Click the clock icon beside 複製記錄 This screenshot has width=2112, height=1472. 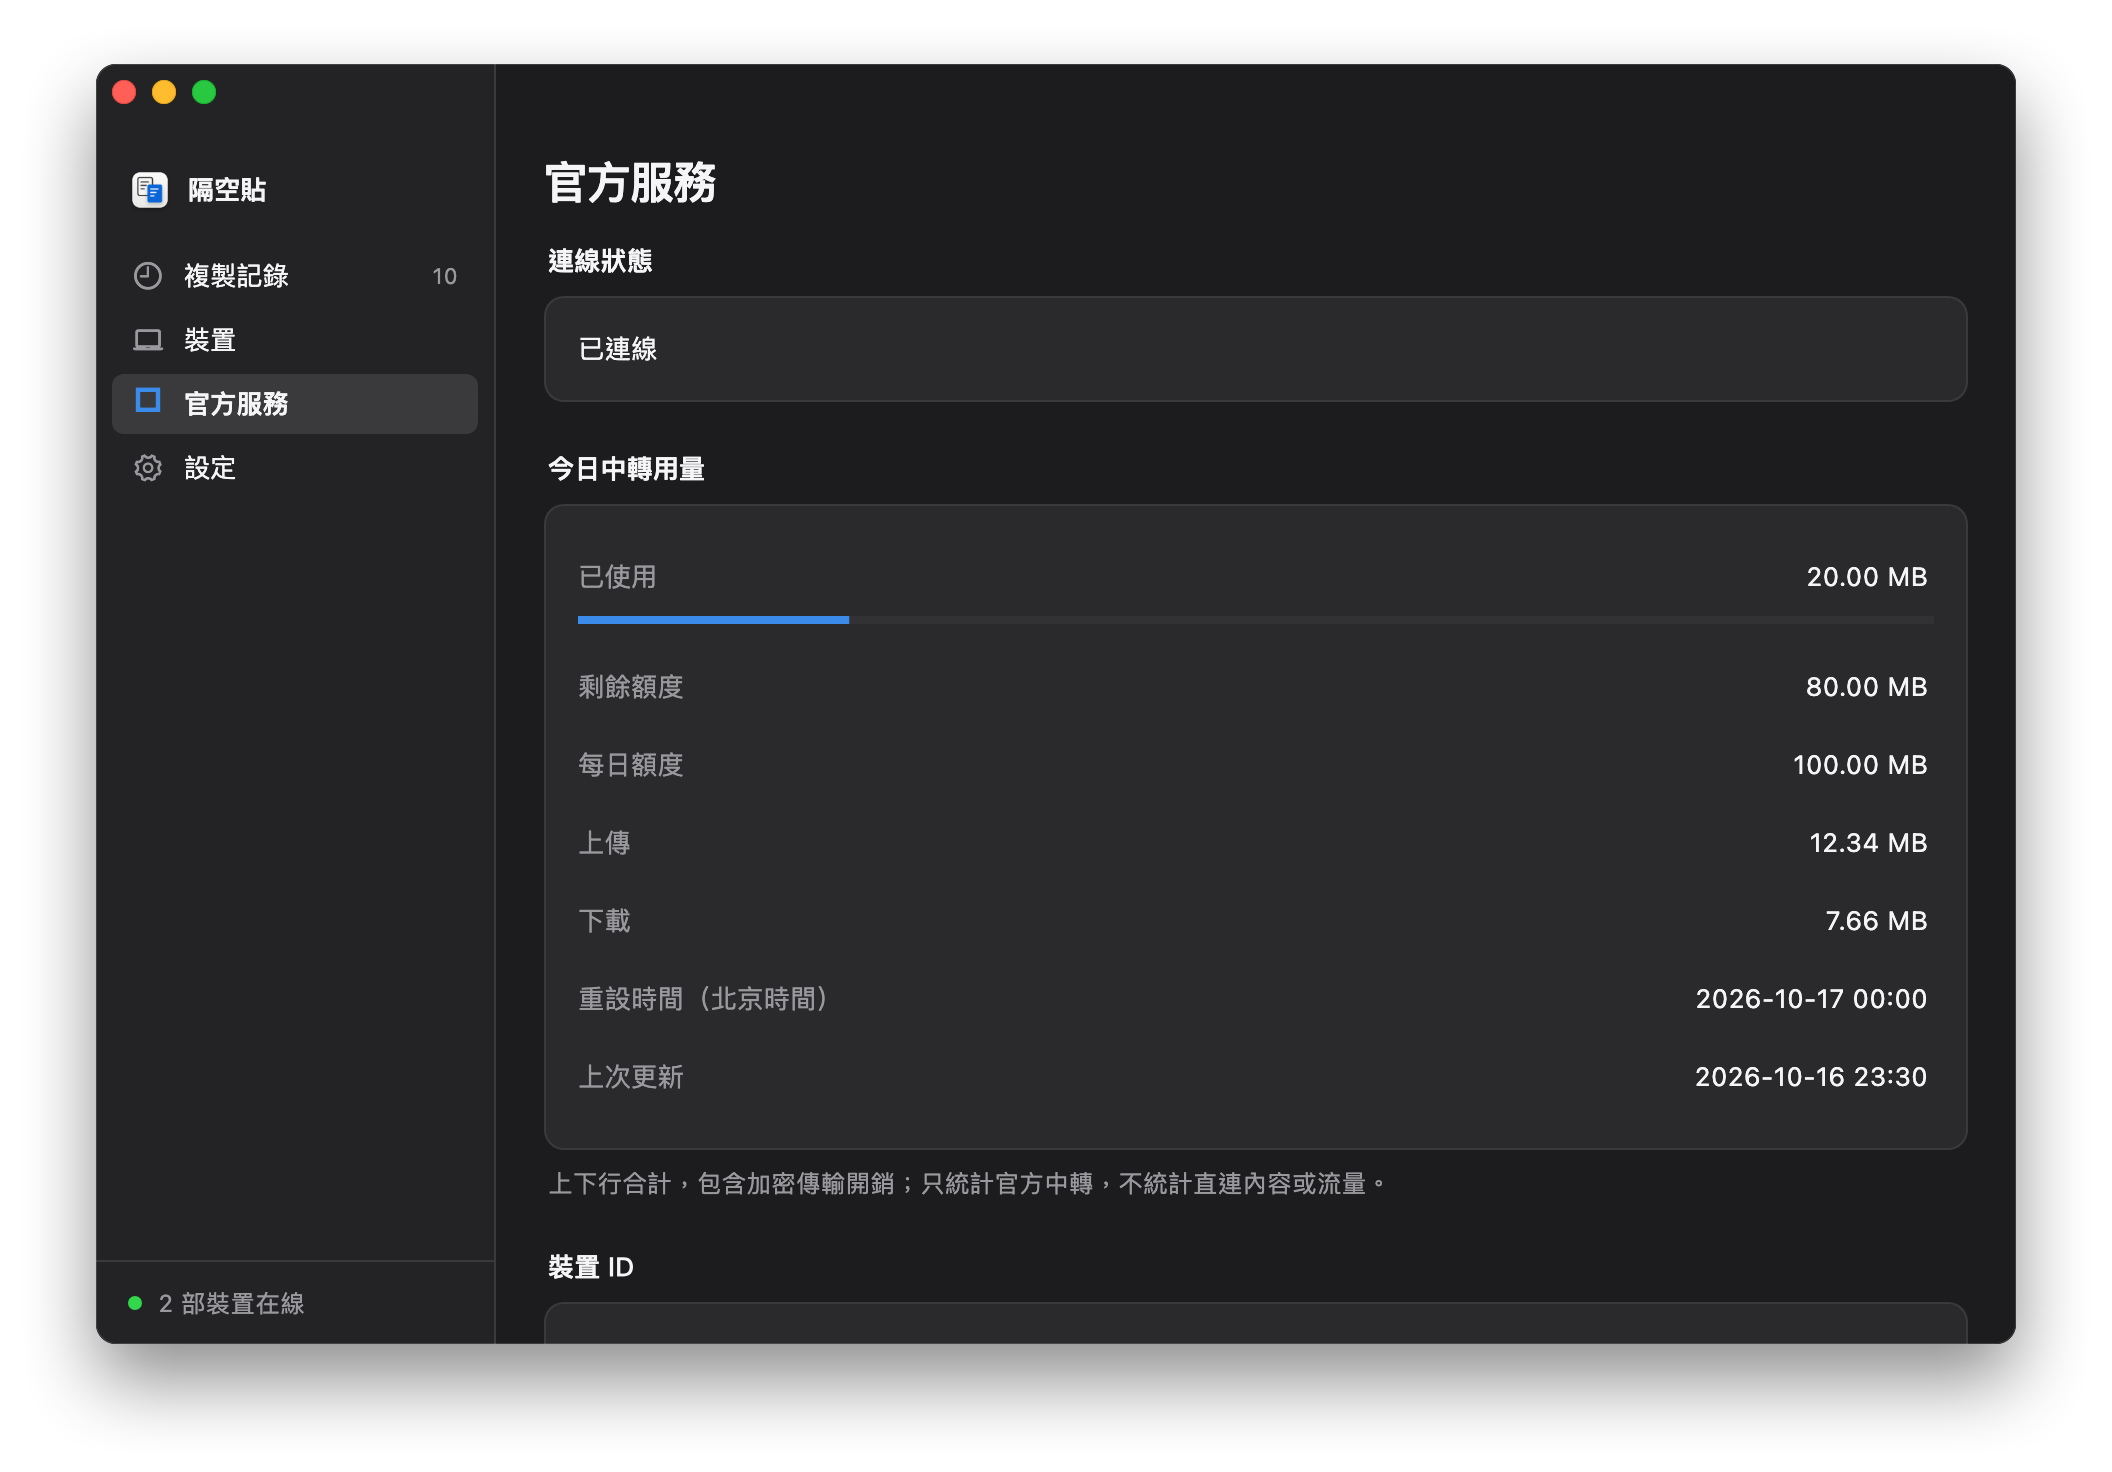pyautogui.click(x=148, y=276)
